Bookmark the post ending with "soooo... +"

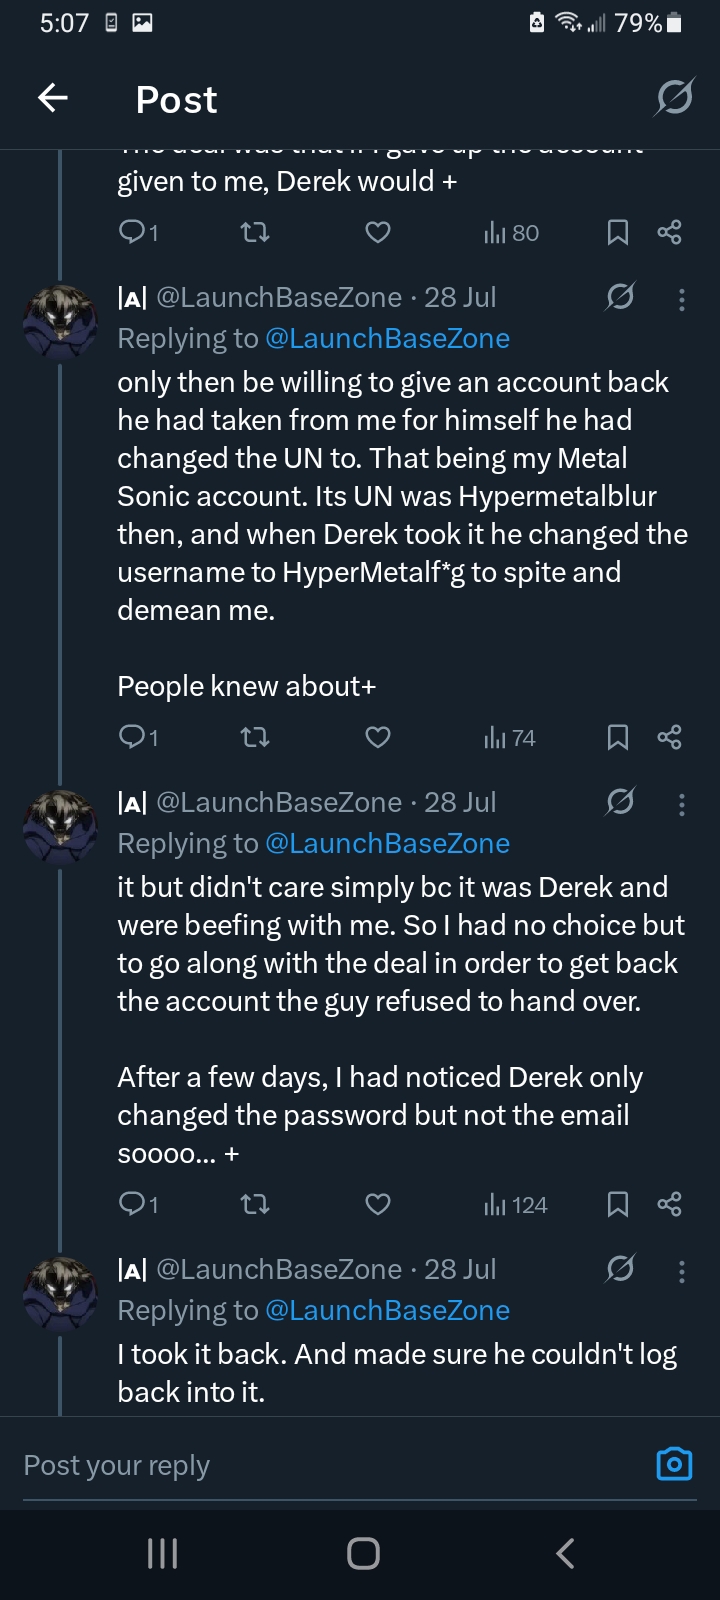click(x=618, y=1204)
